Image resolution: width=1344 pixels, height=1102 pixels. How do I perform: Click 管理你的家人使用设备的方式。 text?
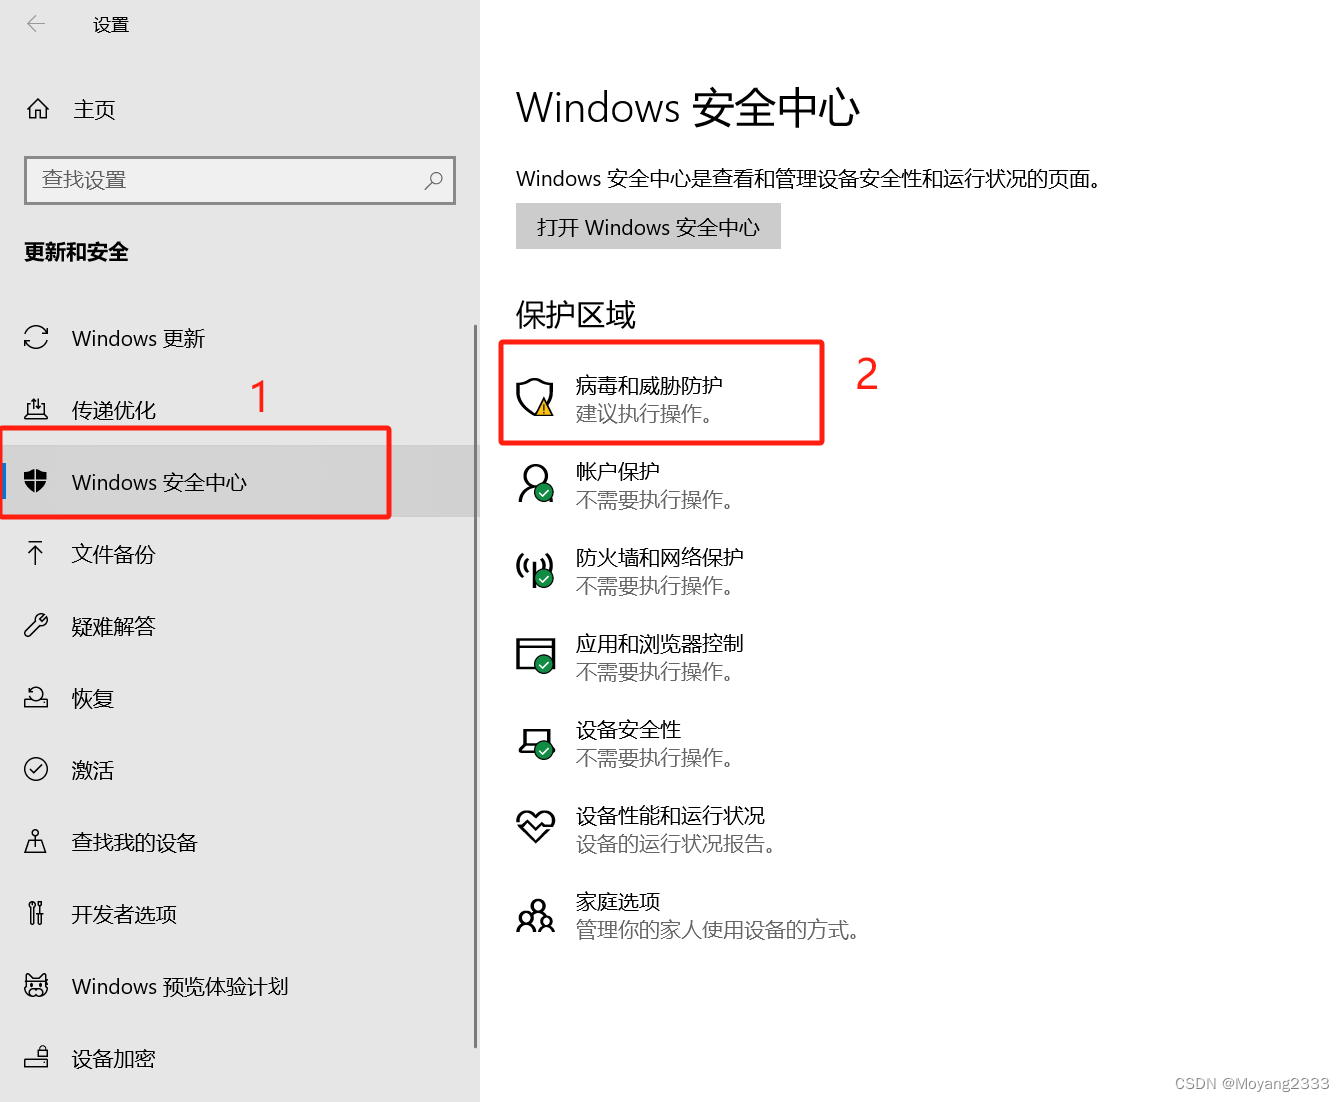[719, 929]
